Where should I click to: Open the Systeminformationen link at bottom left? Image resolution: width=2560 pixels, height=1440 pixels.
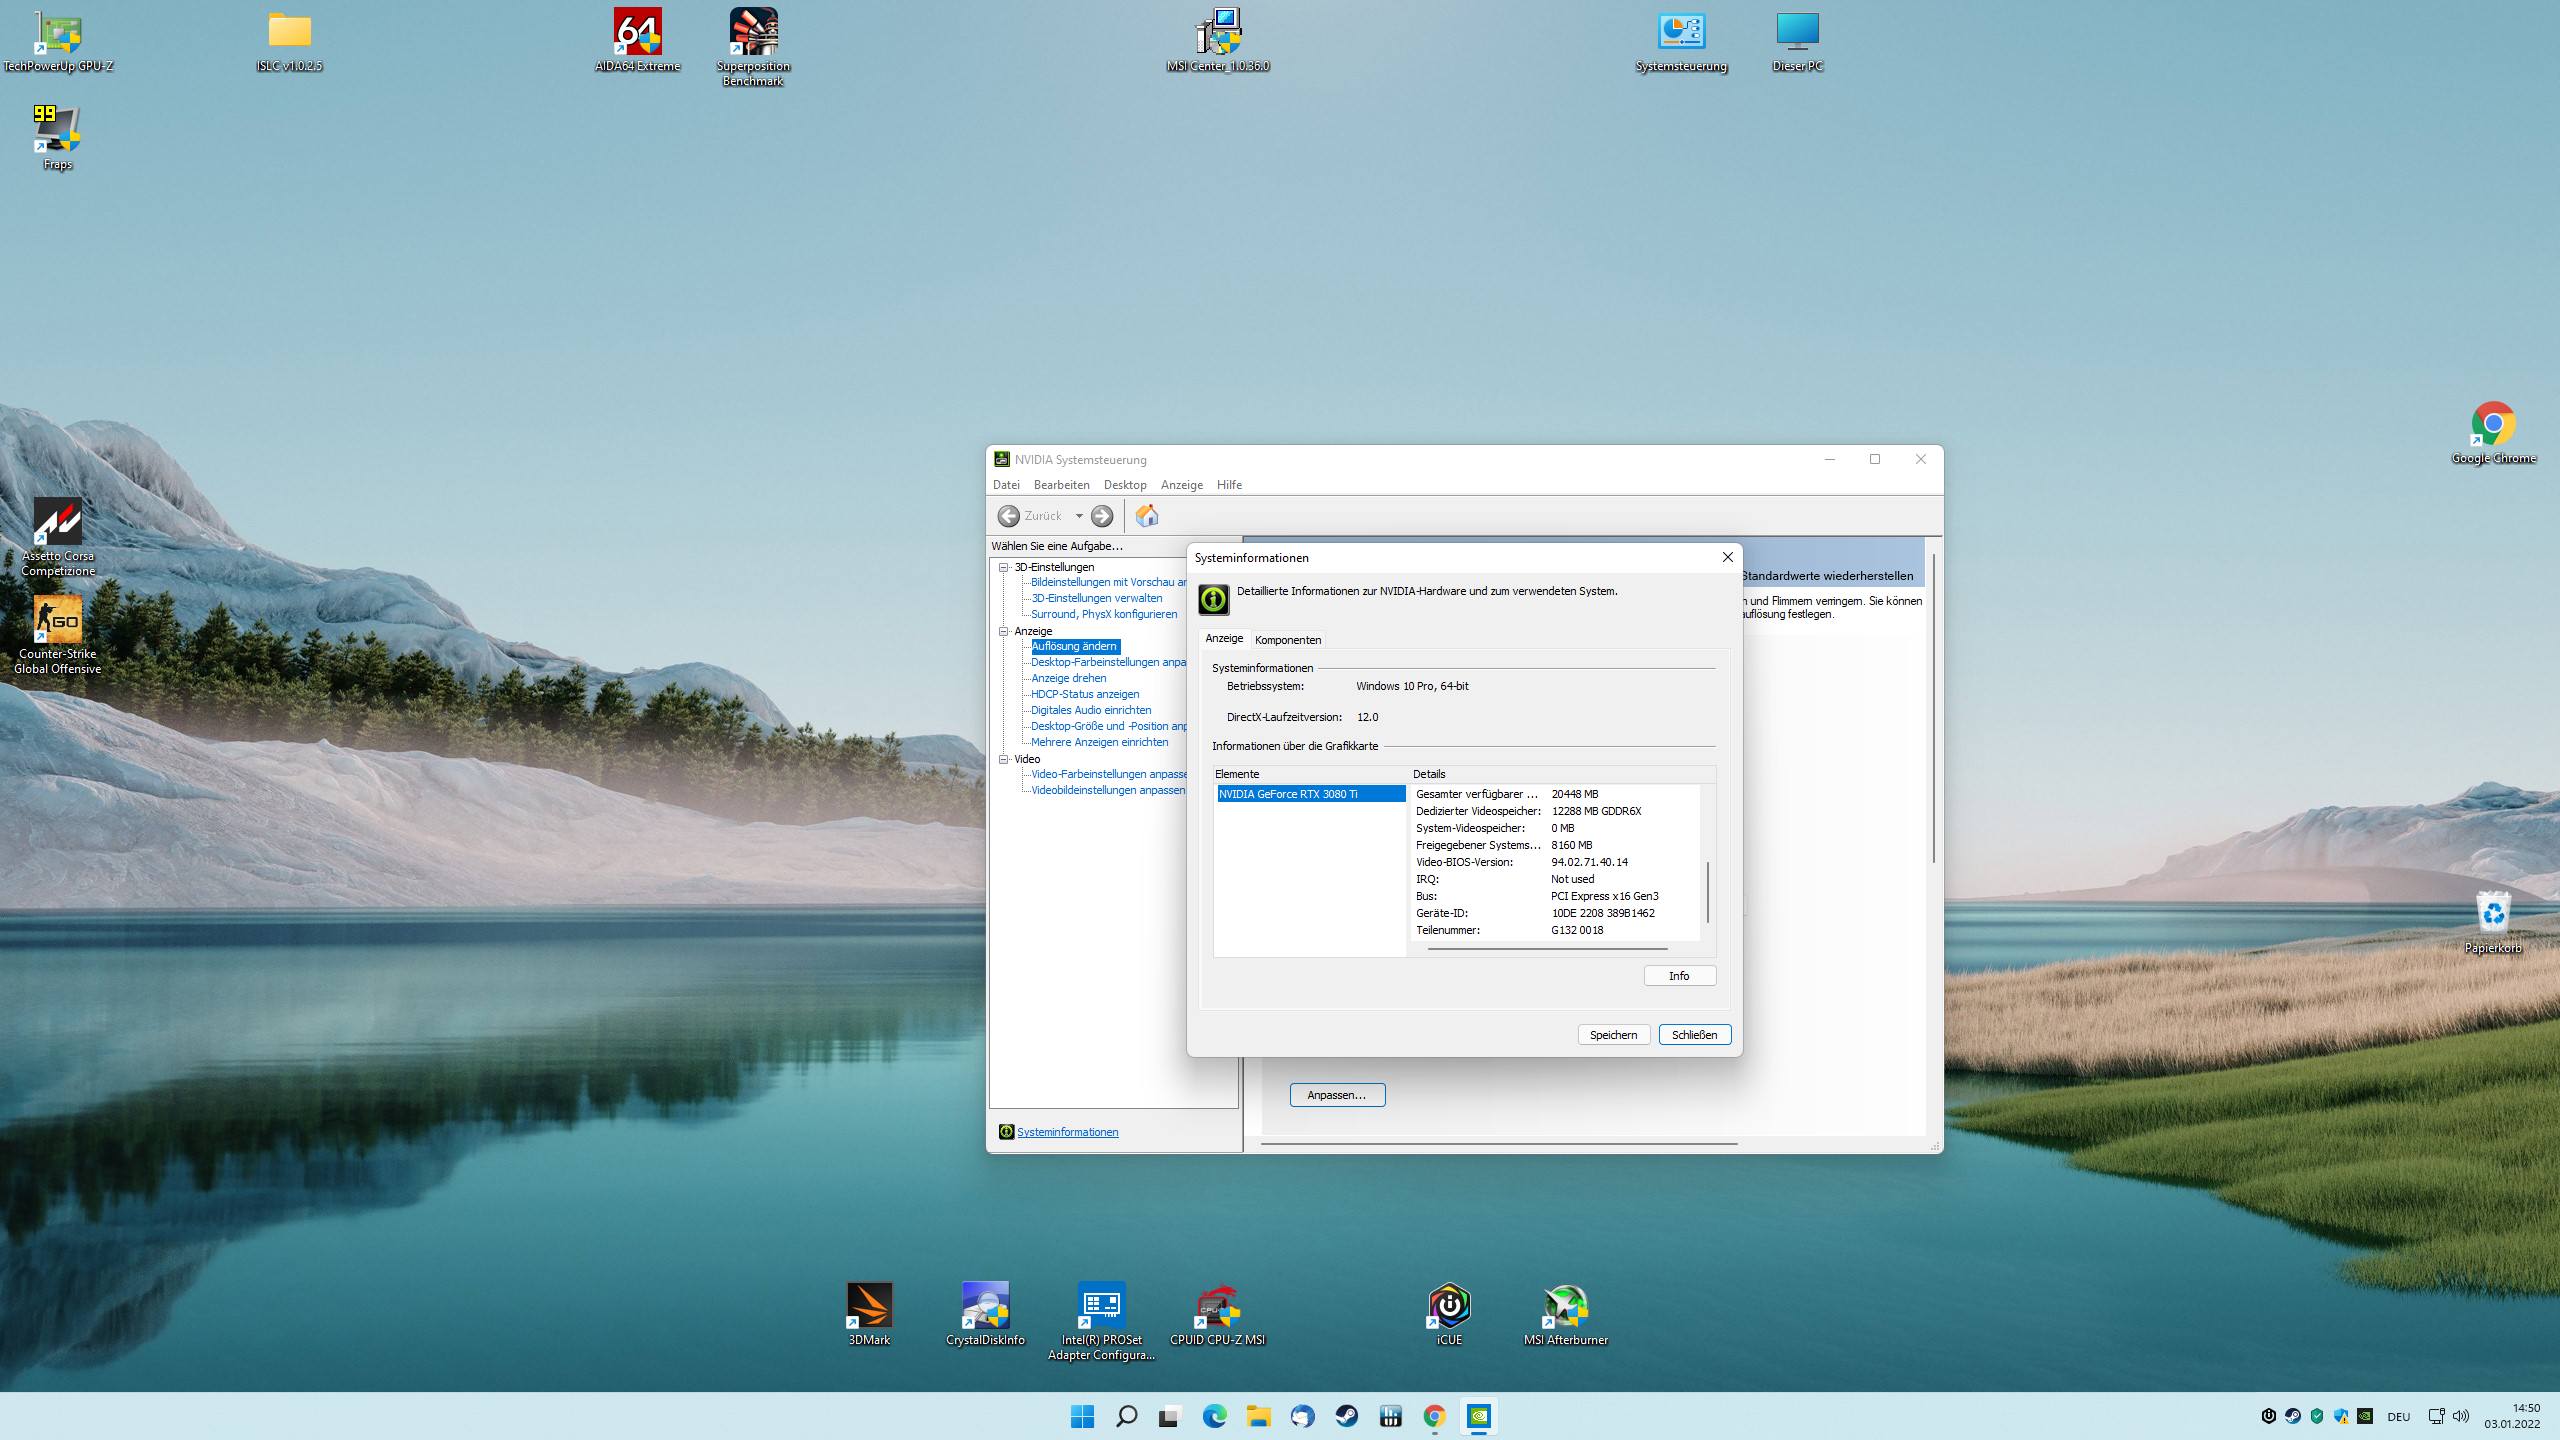point(1066,1131)
